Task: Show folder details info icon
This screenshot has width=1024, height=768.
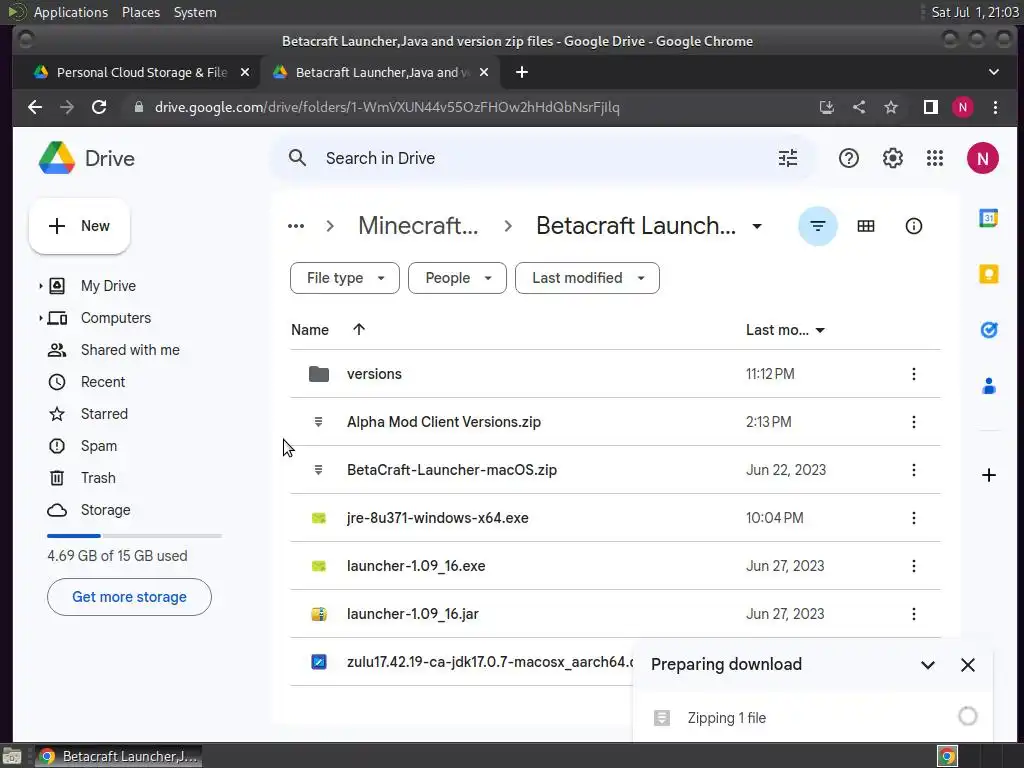Action: click(913, 226)
